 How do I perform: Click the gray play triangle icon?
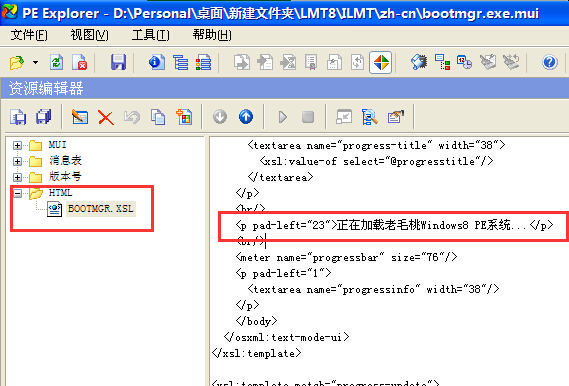283,117
